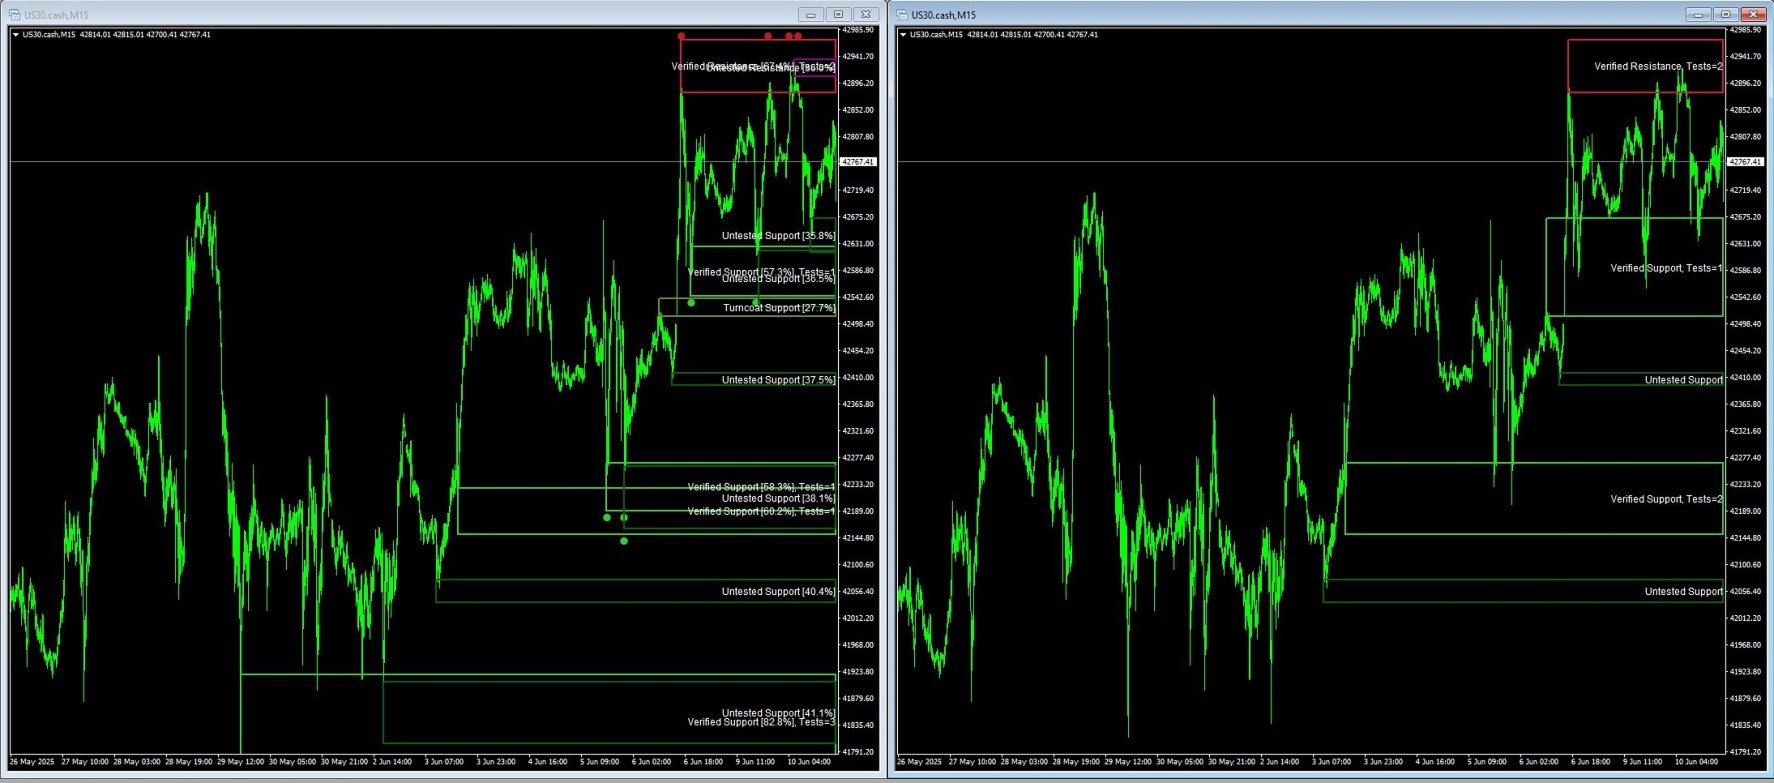Expand the triangle arrow beside US30.cash,M15 in right chart

point(904,35)
